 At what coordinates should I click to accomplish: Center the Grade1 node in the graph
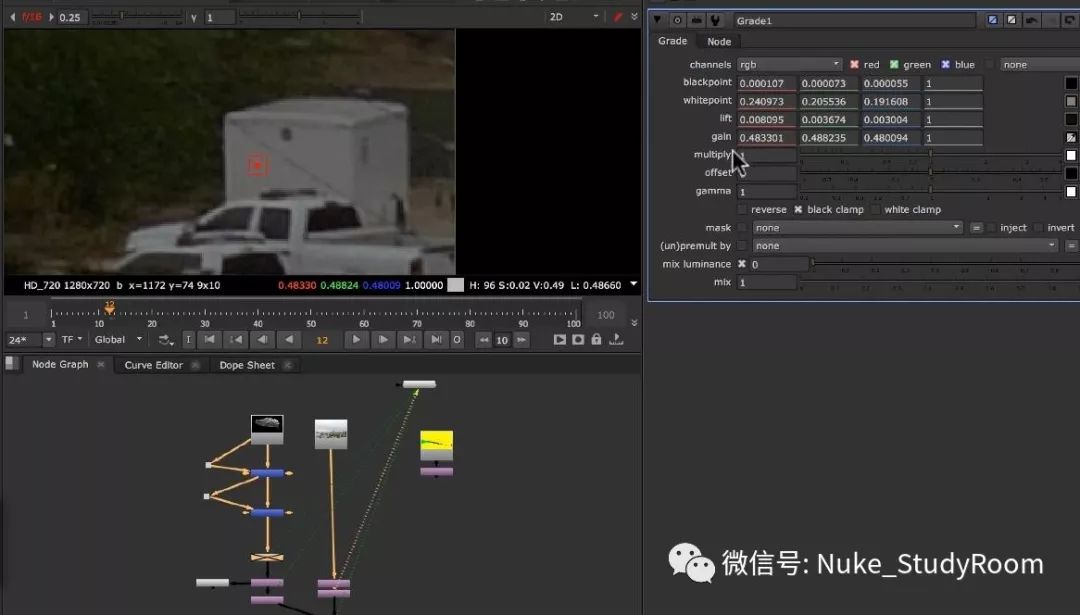coord(676,20)
